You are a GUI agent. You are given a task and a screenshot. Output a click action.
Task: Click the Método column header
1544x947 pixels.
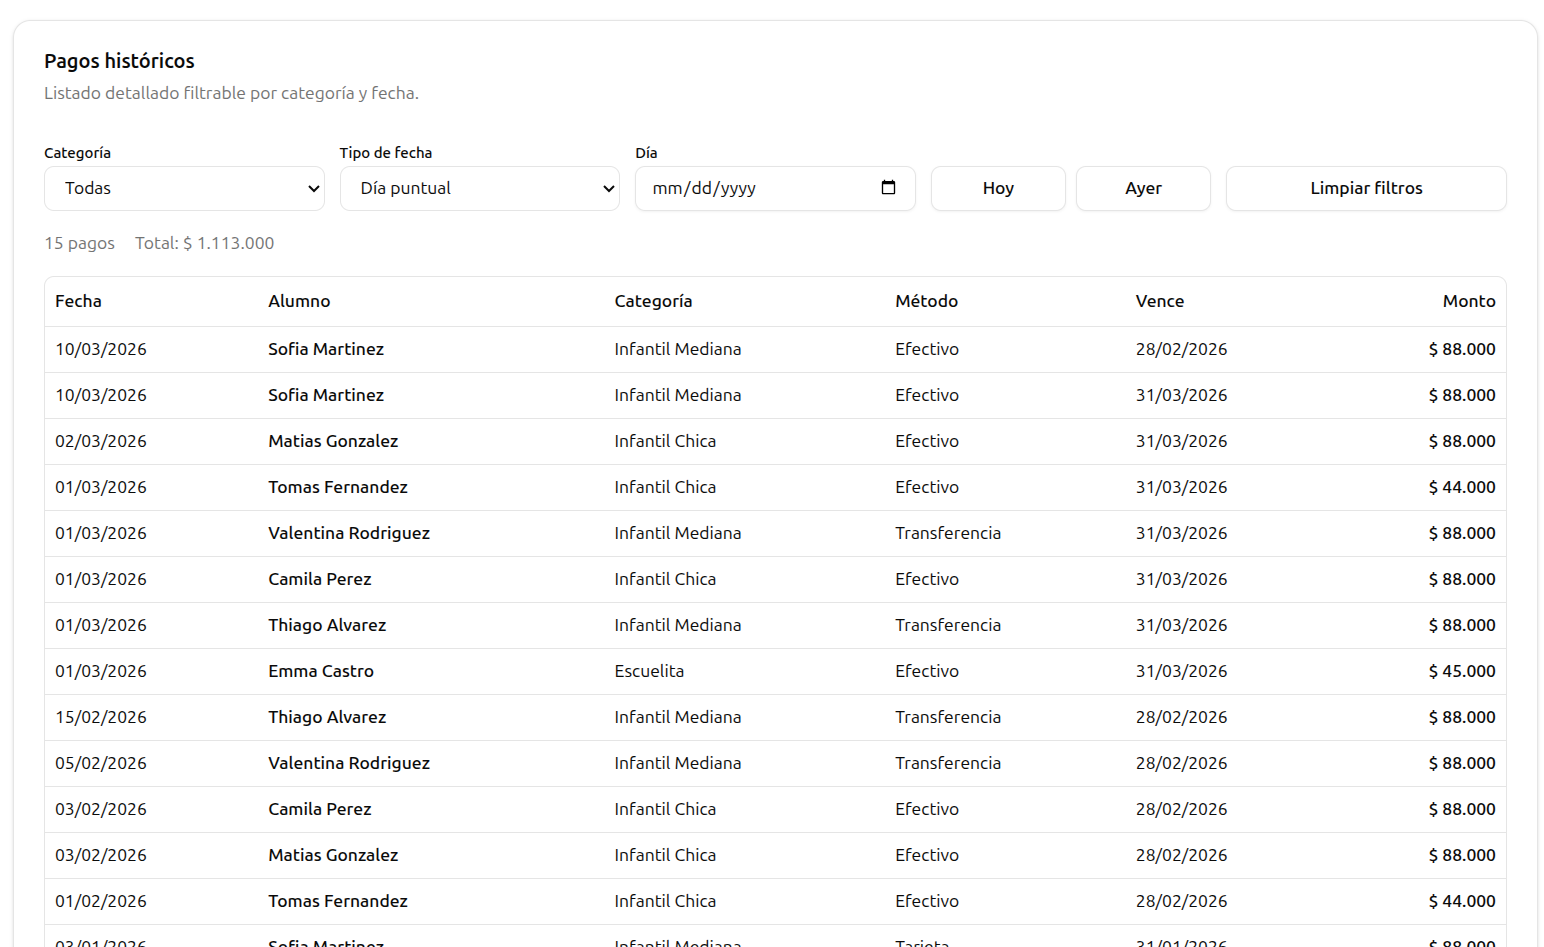[x=926, y=301]
